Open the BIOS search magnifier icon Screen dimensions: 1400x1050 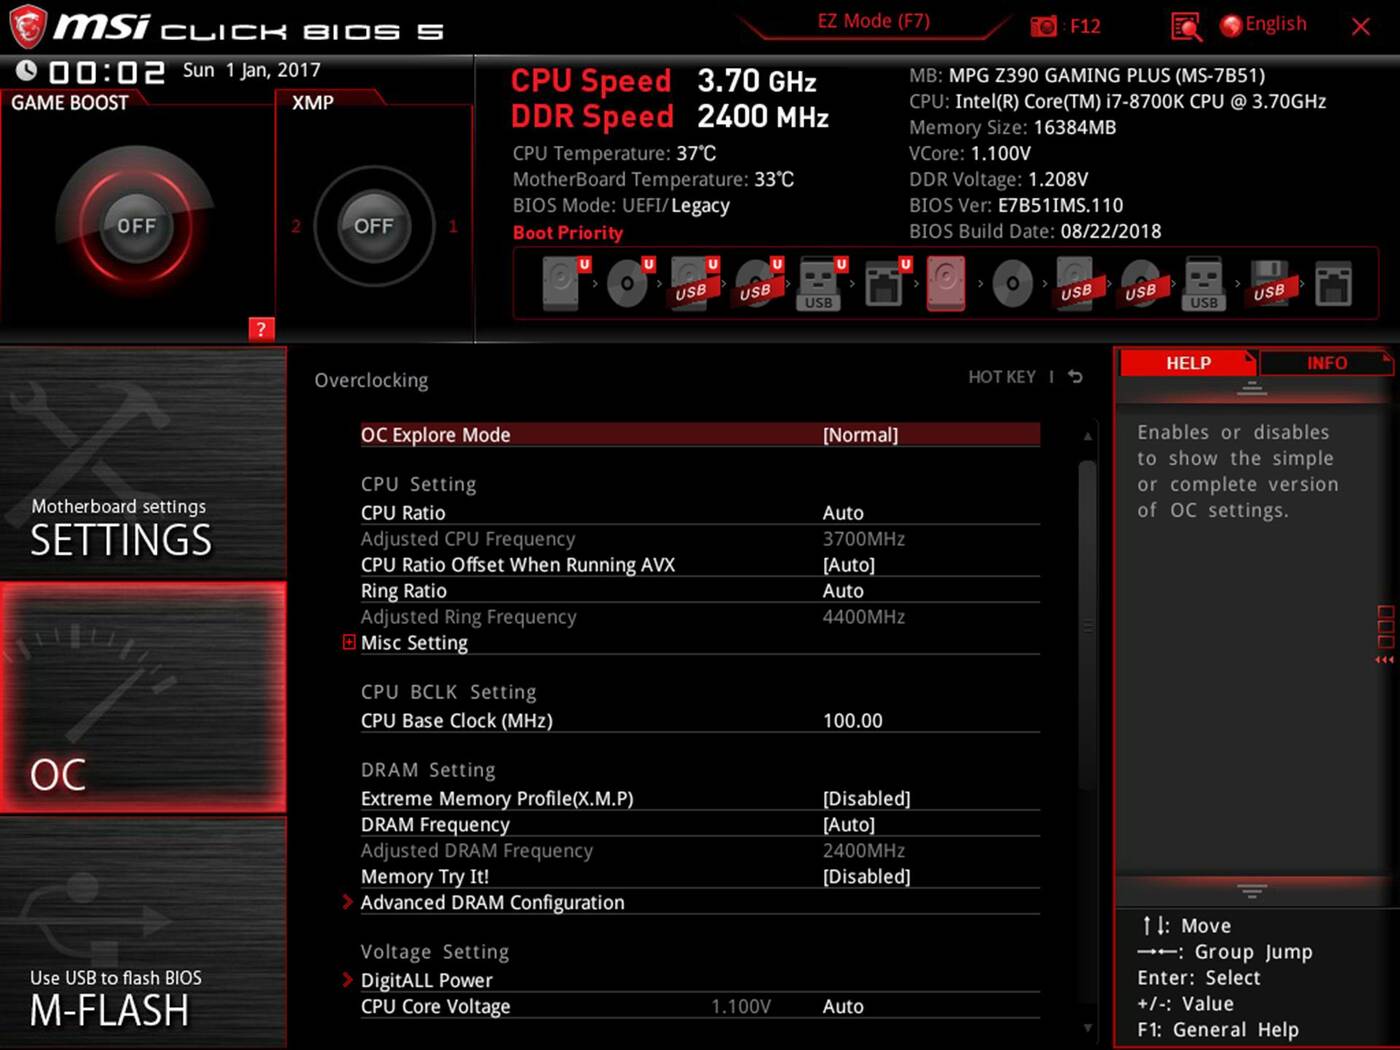point(1185,26)
